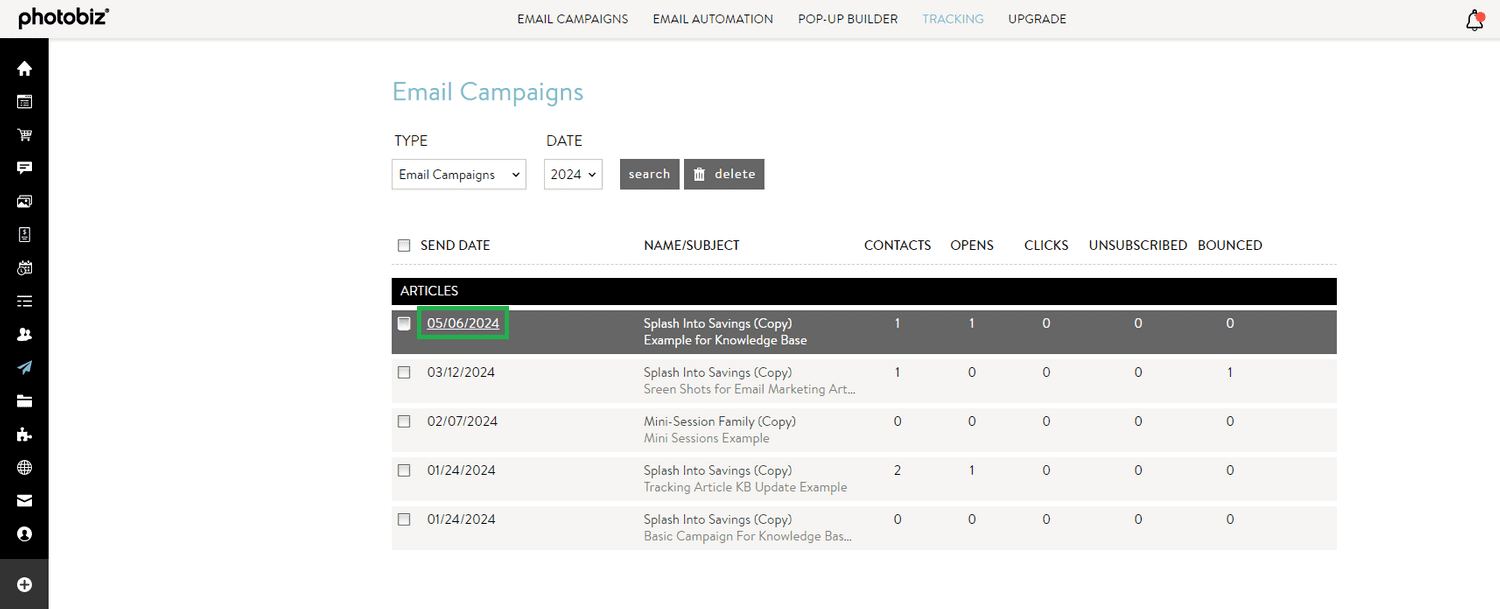Open the POP-UP BUILDER section
Screen dimensions: 1500x609
pyautogui.click(x=847, y=19)
